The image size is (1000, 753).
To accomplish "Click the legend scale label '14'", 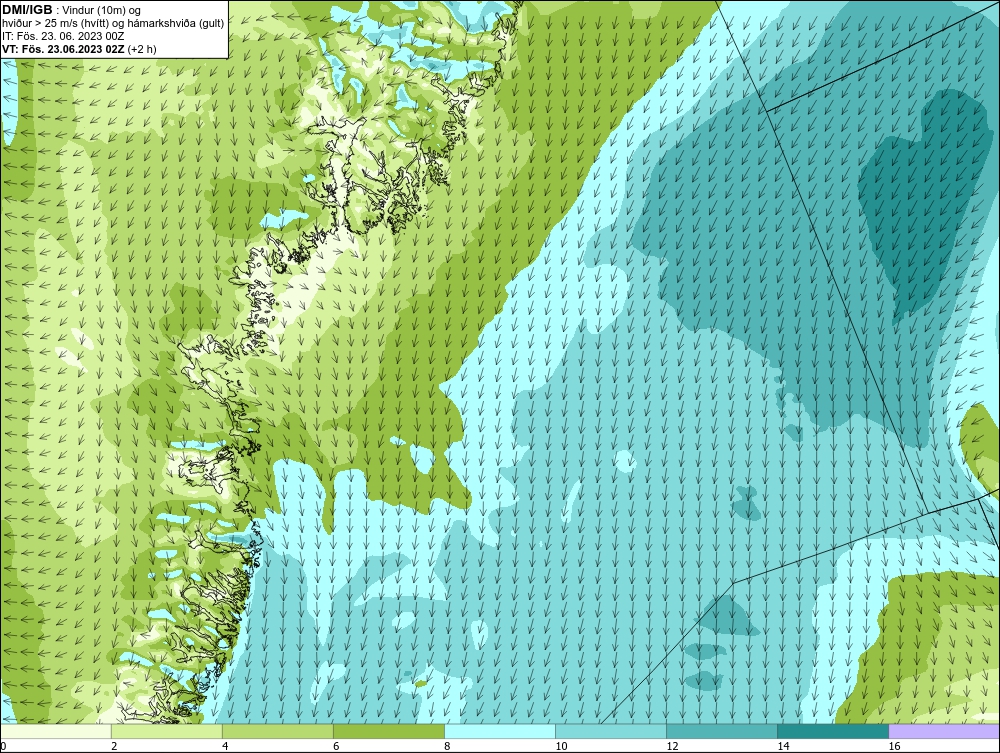I will pos(783,746).
